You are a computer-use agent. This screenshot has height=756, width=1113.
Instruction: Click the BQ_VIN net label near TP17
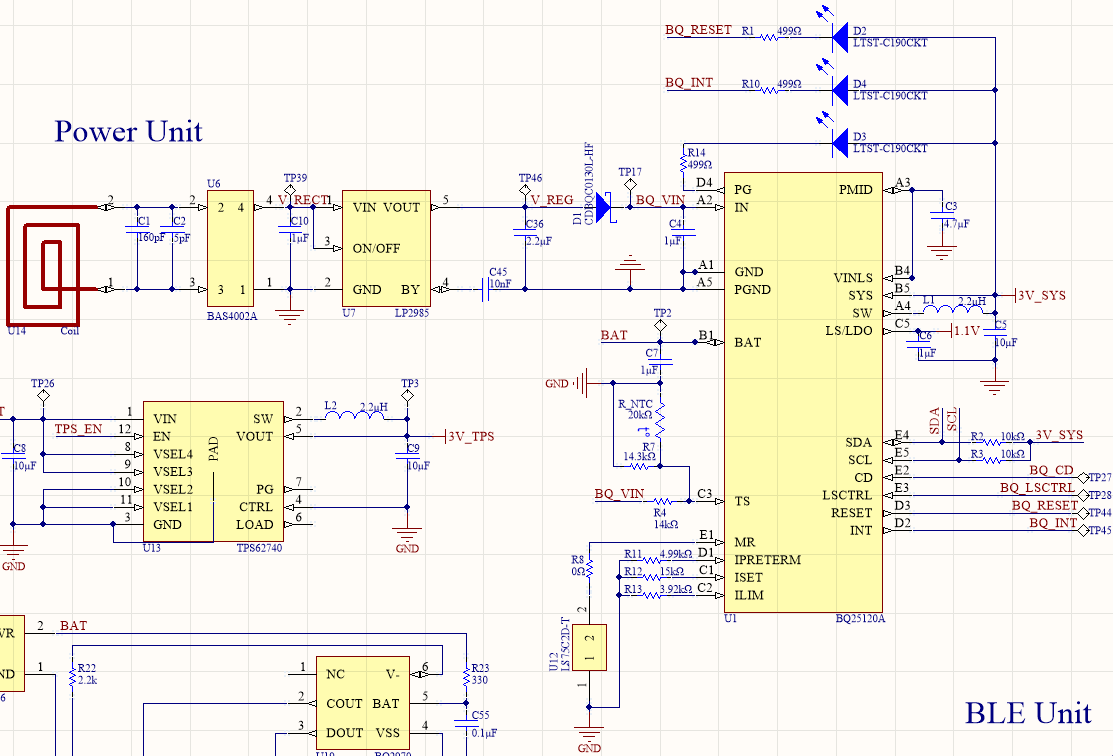pyautogui.click(x=660, y=200)
